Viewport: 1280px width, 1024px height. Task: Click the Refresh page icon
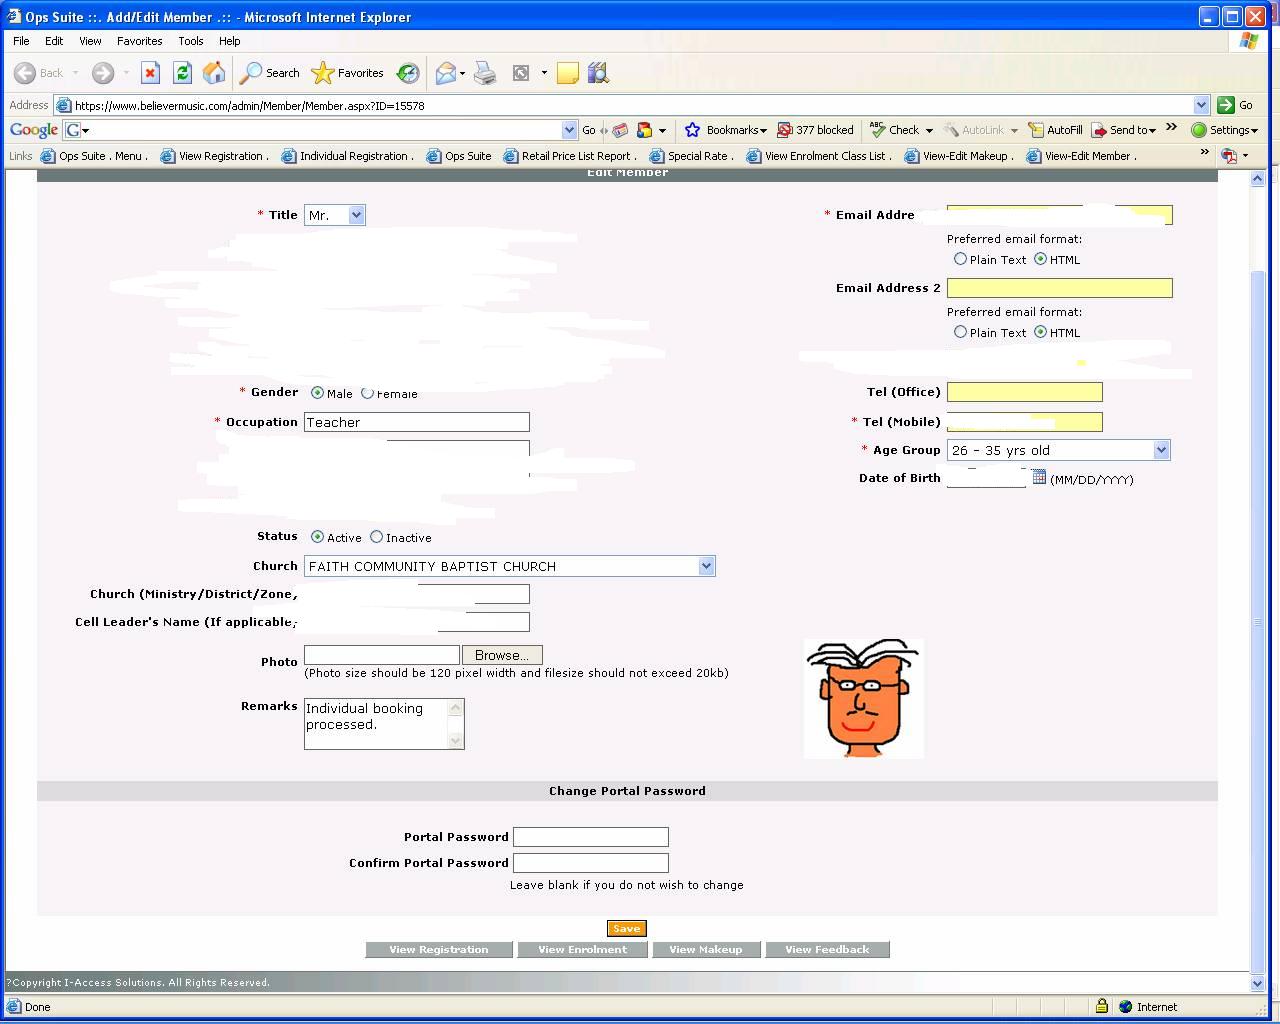coord(182,73)
